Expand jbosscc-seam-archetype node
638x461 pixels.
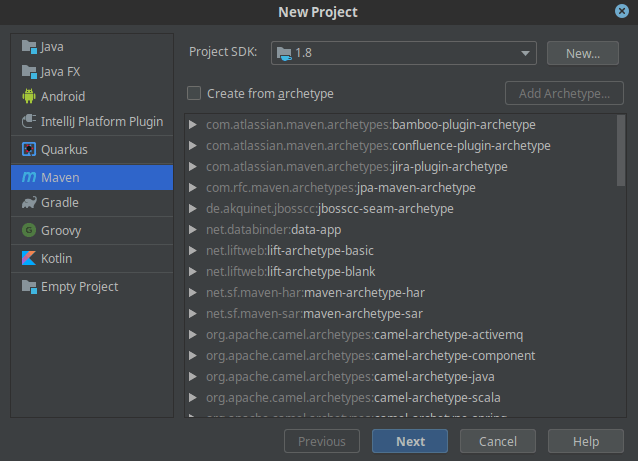tap(193, 209)
